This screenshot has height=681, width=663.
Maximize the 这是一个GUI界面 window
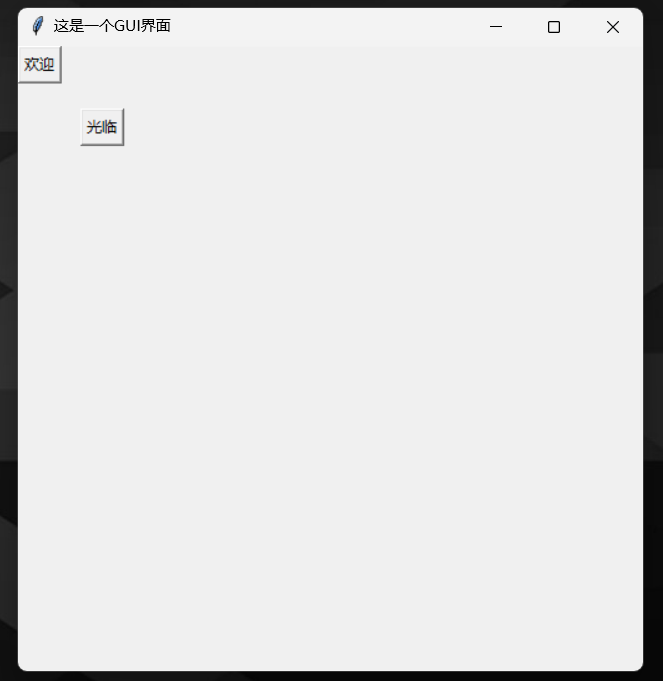coord(554,27)
